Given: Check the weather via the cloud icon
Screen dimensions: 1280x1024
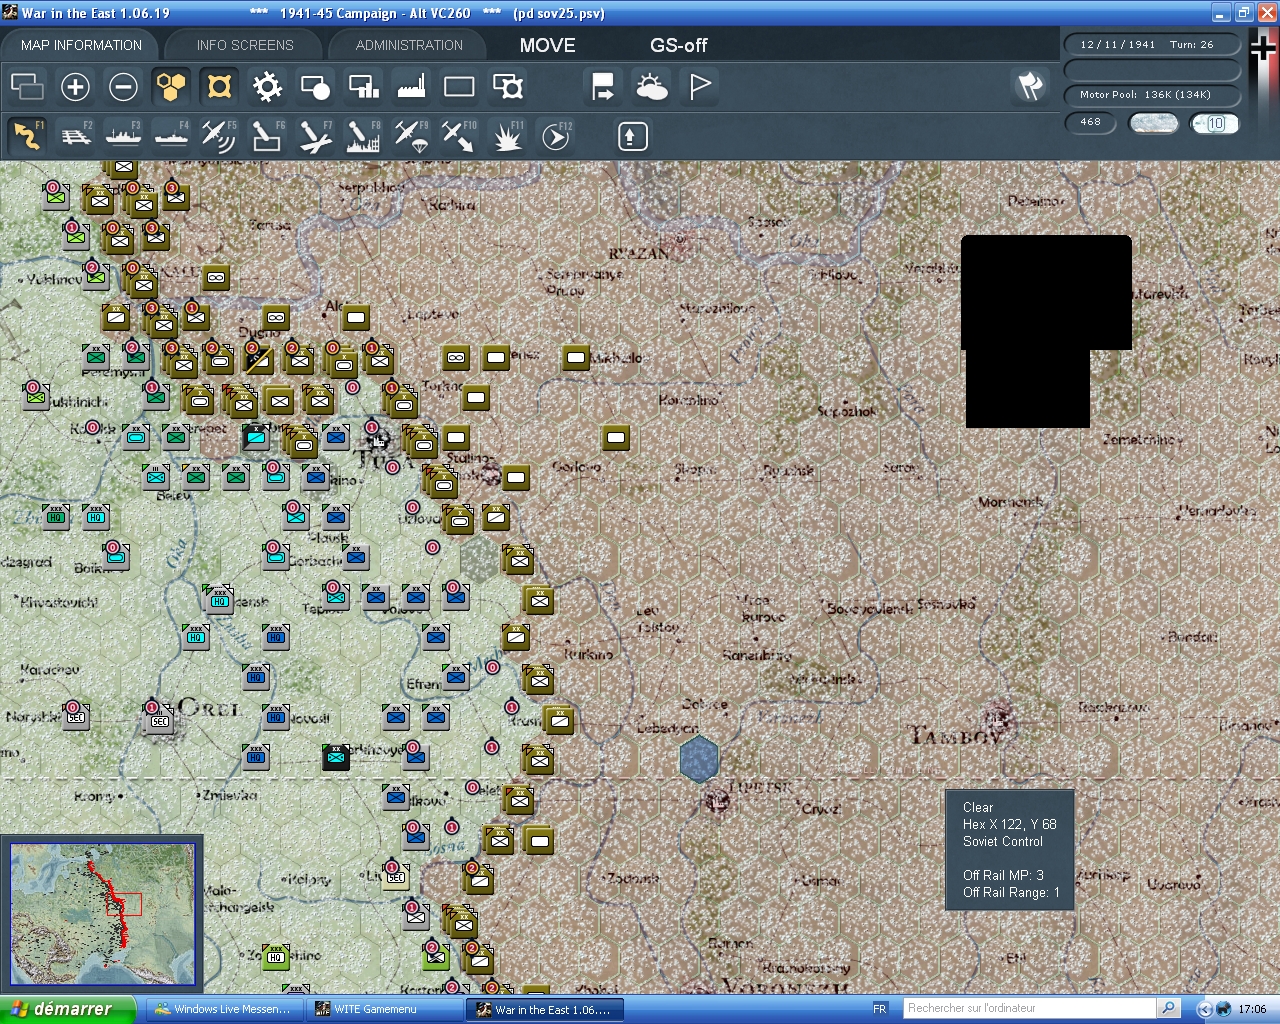Looking at the screenshot, I should 651,87.
